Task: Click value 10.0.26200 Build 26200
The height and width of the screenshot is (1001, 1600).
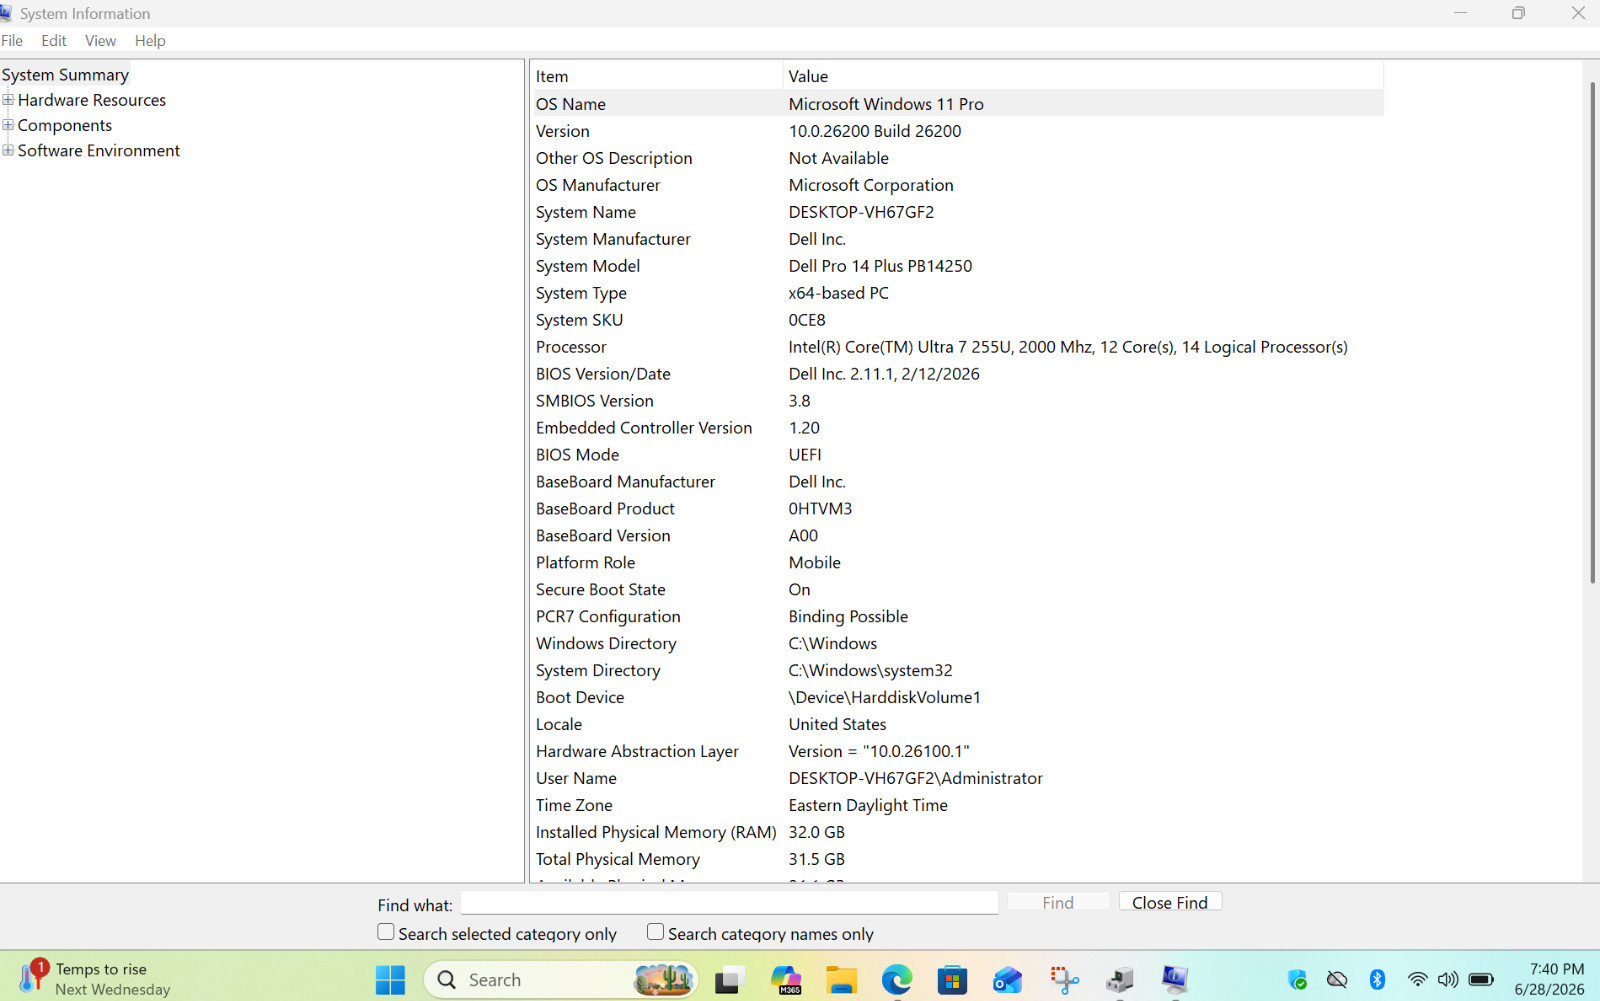Action: pyautogui.click(x=875, y=131)
